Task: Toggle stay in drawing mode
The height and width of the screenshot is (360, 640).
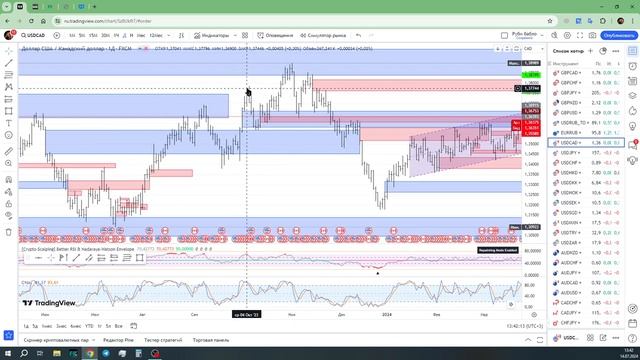Action: click(9, 192)
